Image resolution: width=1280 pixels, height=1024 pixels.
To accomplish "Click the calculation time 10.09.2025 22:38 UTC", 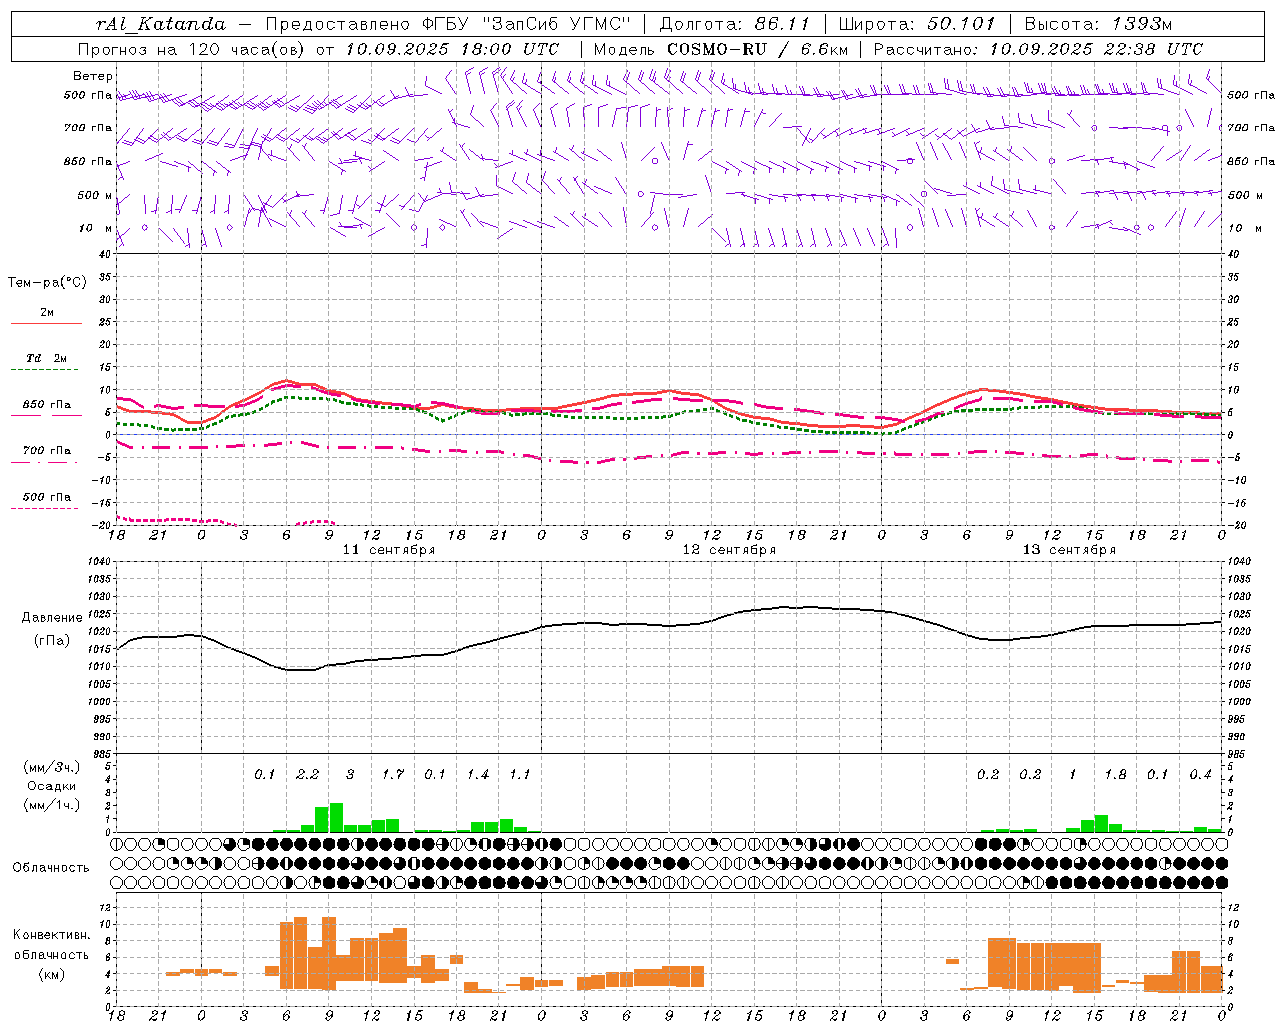I will (x=1095, y=49).
